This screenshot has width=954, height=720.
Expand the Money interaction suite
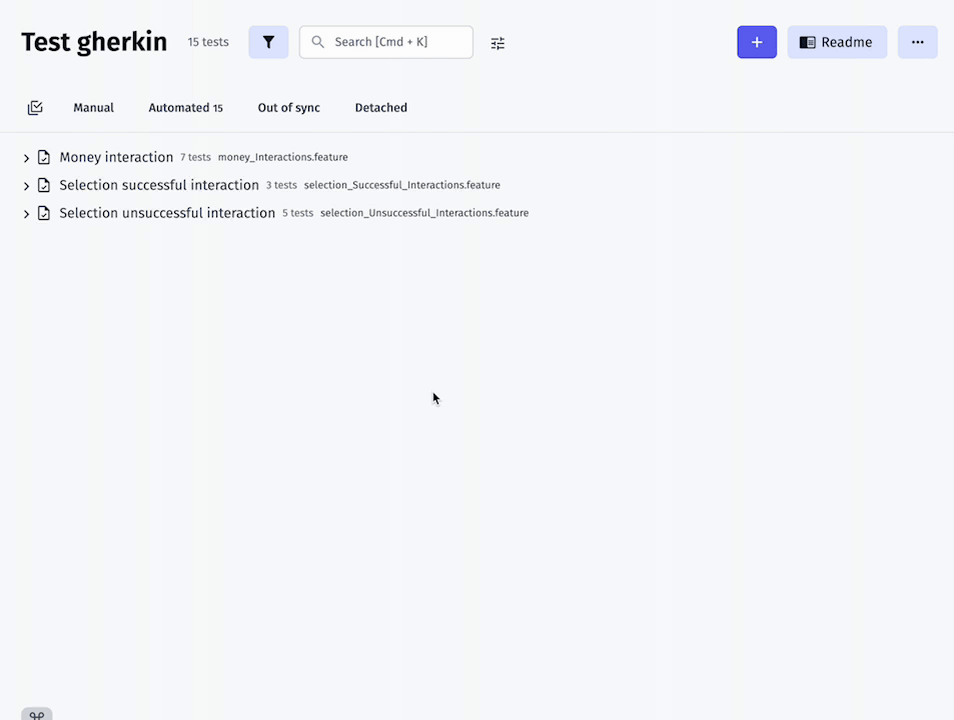pyautogui.click(x=26, y=158)
